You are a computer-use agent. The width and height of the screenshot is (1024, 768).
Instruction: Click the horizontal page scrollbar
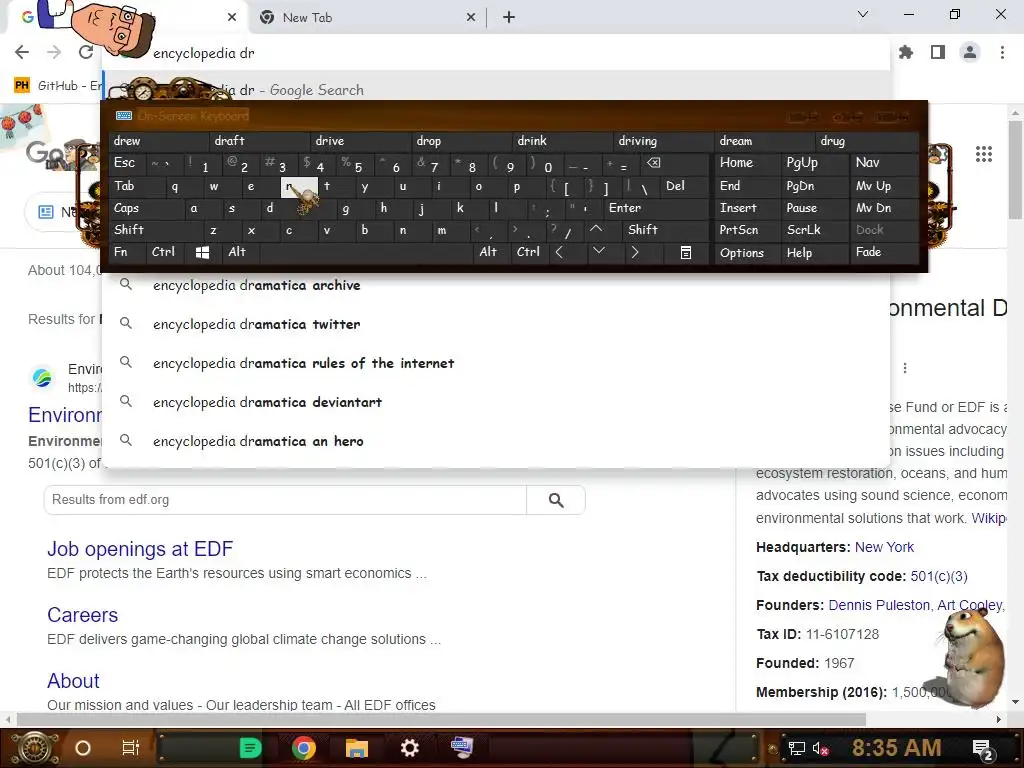(x=441, y=720)
